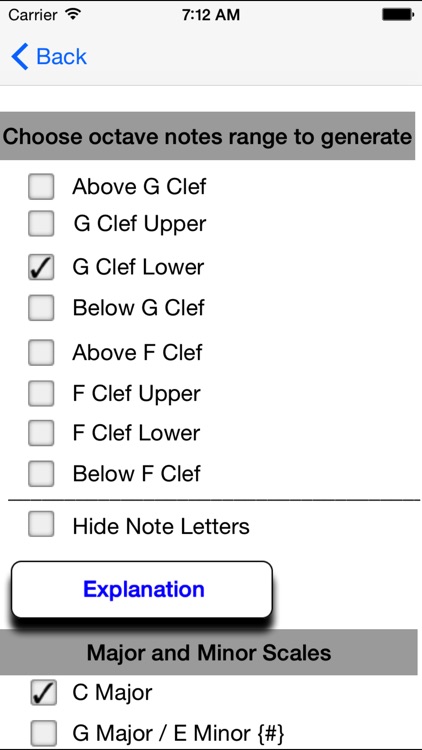Viewport: 422px width, 750px height.
Task: Tap the 7:12 AM clock
Action: [x=211, y=15]
